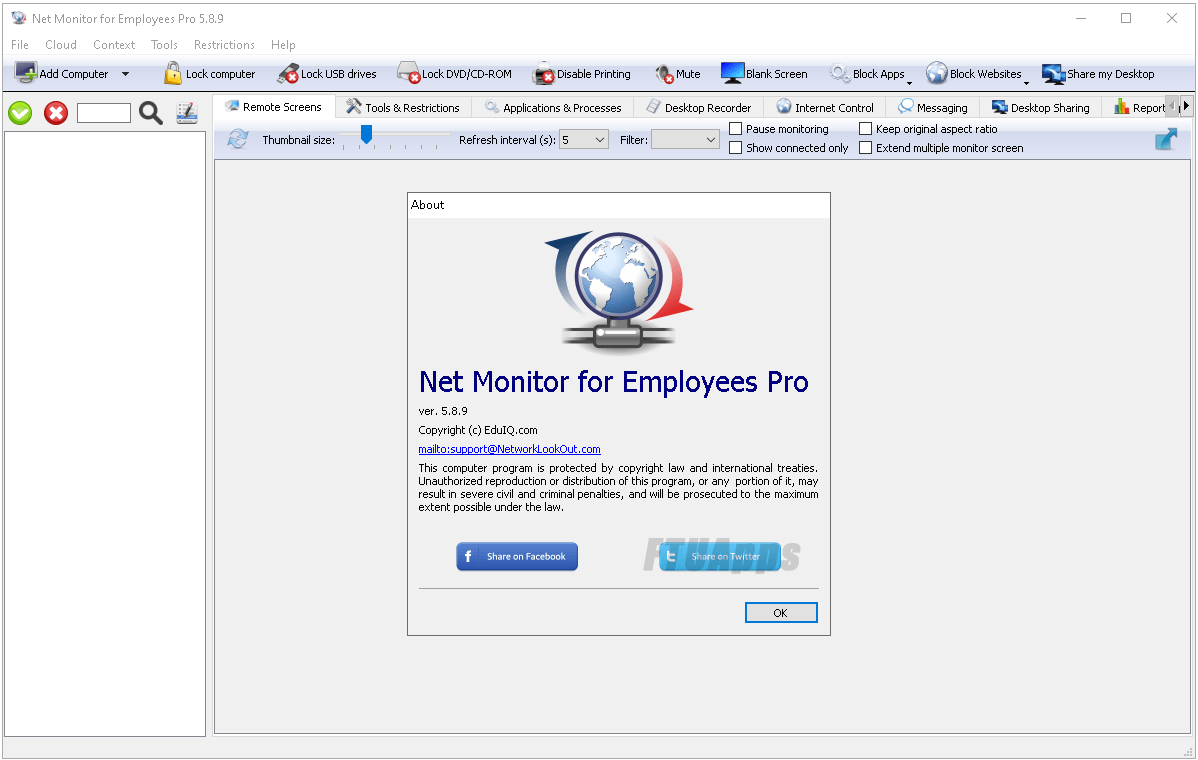
Task: Click the edit list icon beside search
Action: (x=187, y=113)
